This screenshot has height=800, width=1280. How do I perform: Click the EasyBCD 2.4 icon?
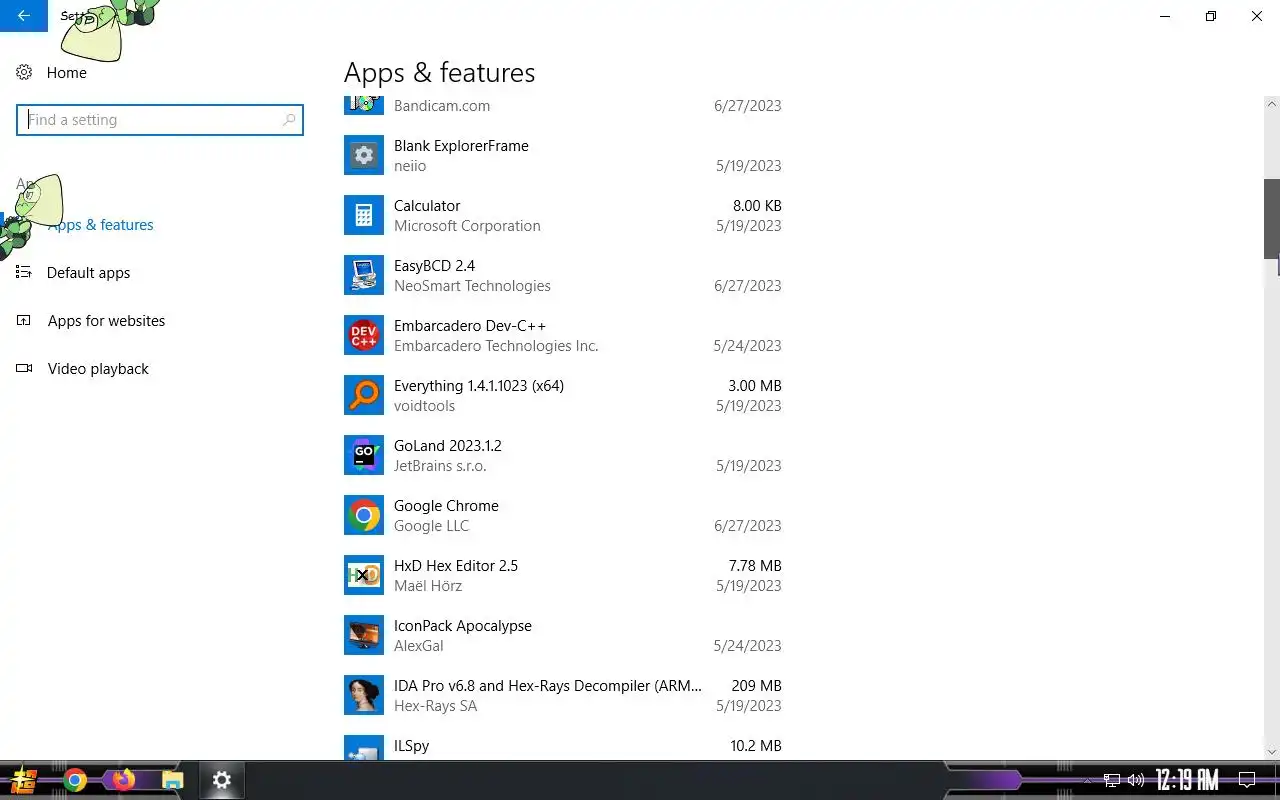[364, 275]
